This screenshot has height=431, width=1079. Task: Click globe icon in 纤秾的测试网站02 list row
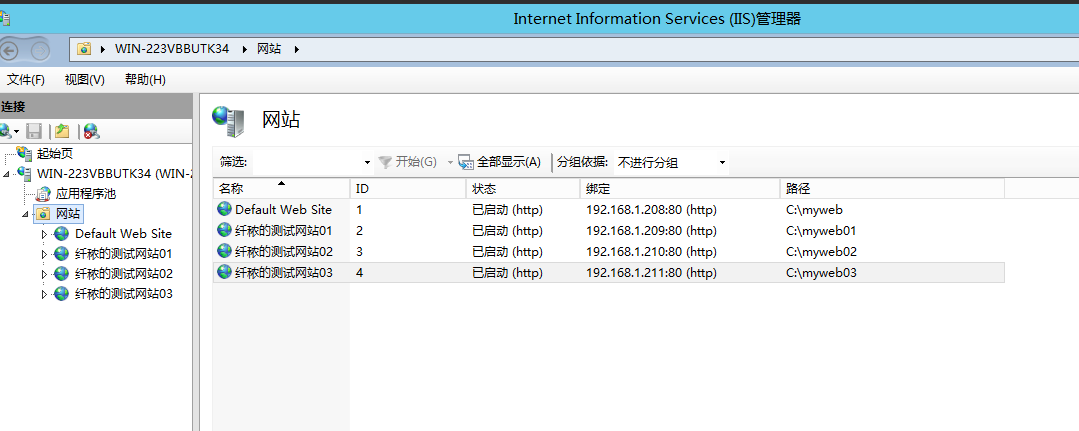pyautogui.click(x=224, y=251)
